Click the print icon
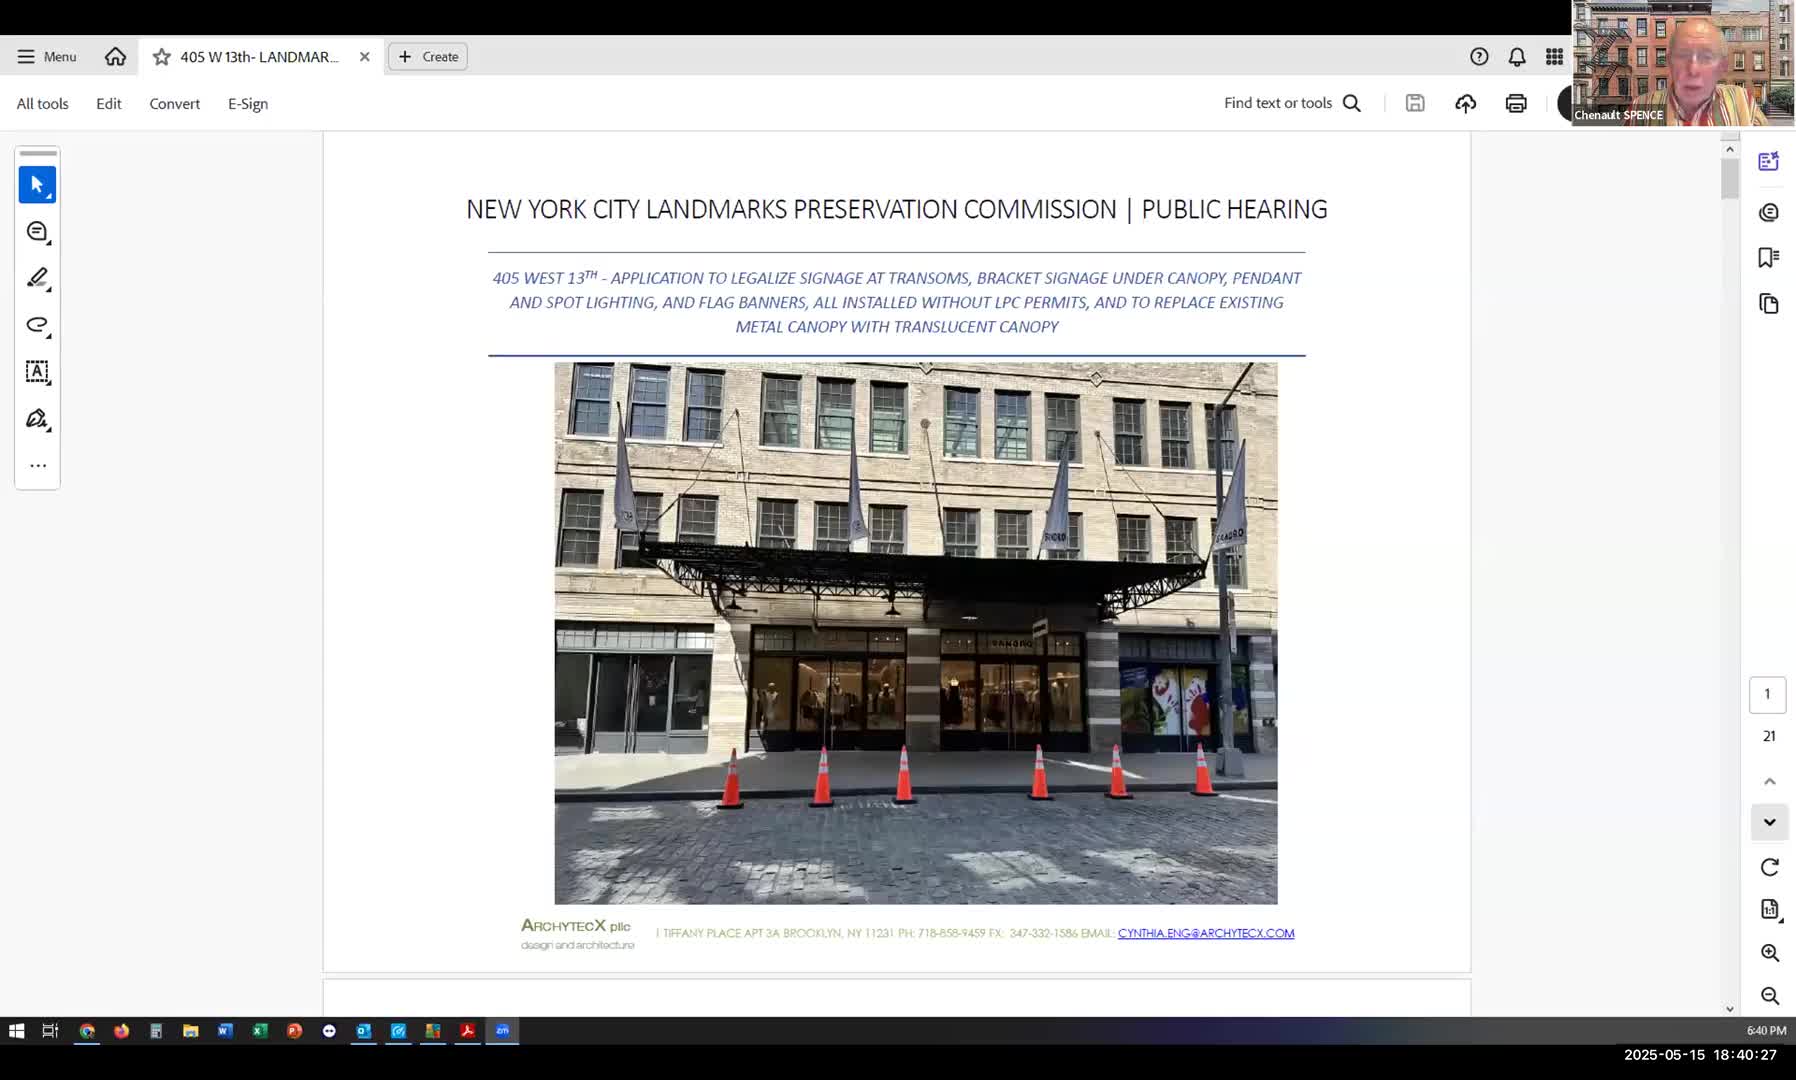The width and height of the screenshot is (1796, 1080). point(1516,103)
